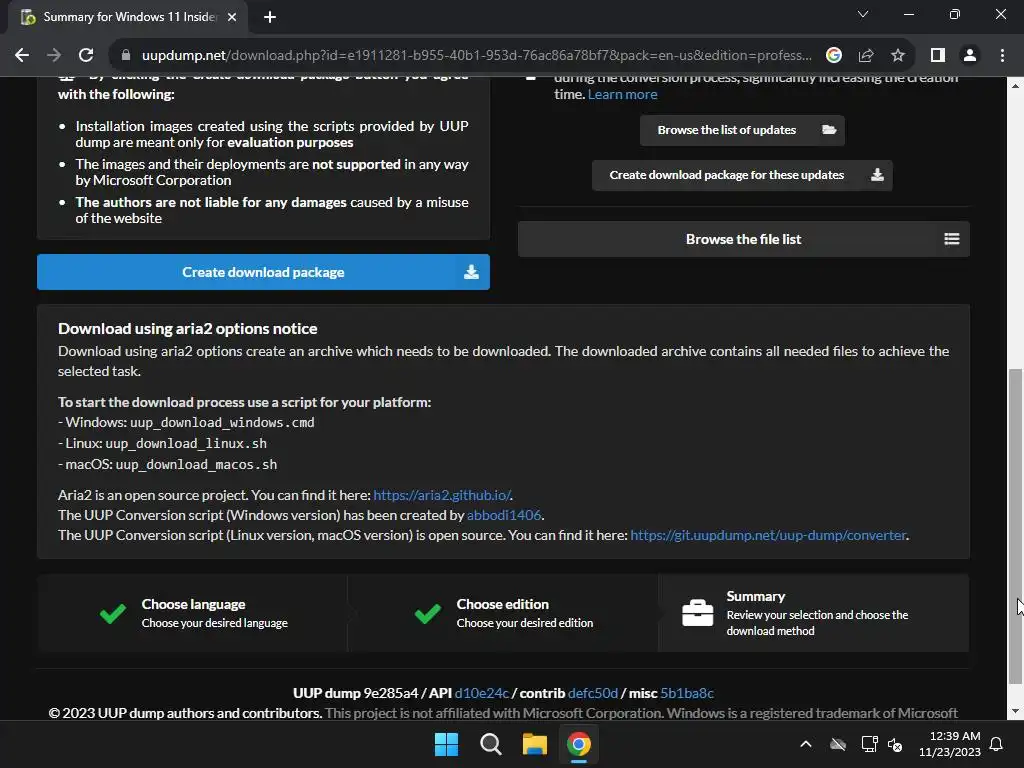The image size is (1024, 768).
Task: Click Create download package blue button
Action: (x=263, y=272)
